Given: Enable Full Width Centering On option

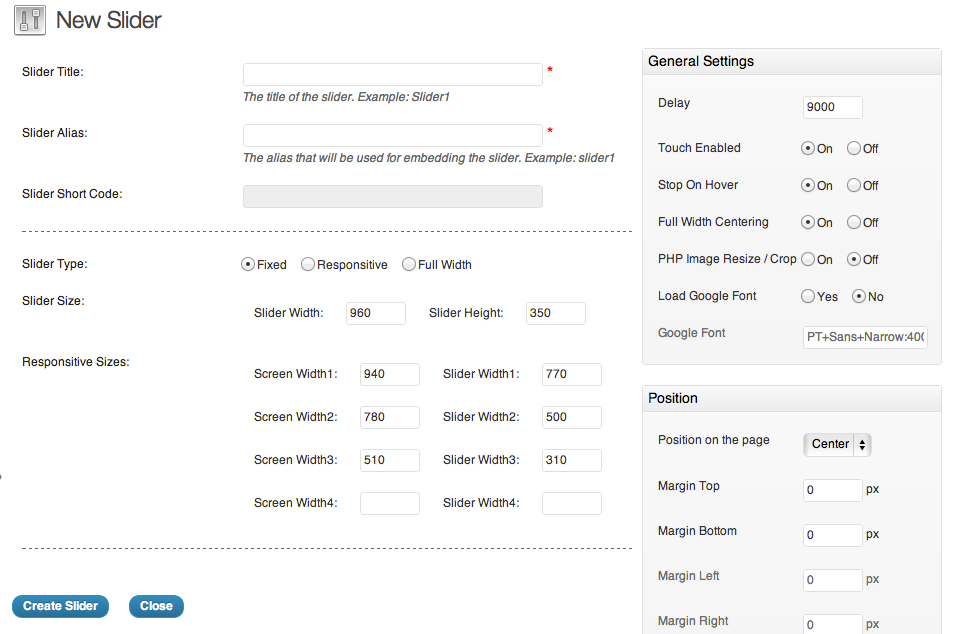Looking at the screenshot, I should (808, 222).
